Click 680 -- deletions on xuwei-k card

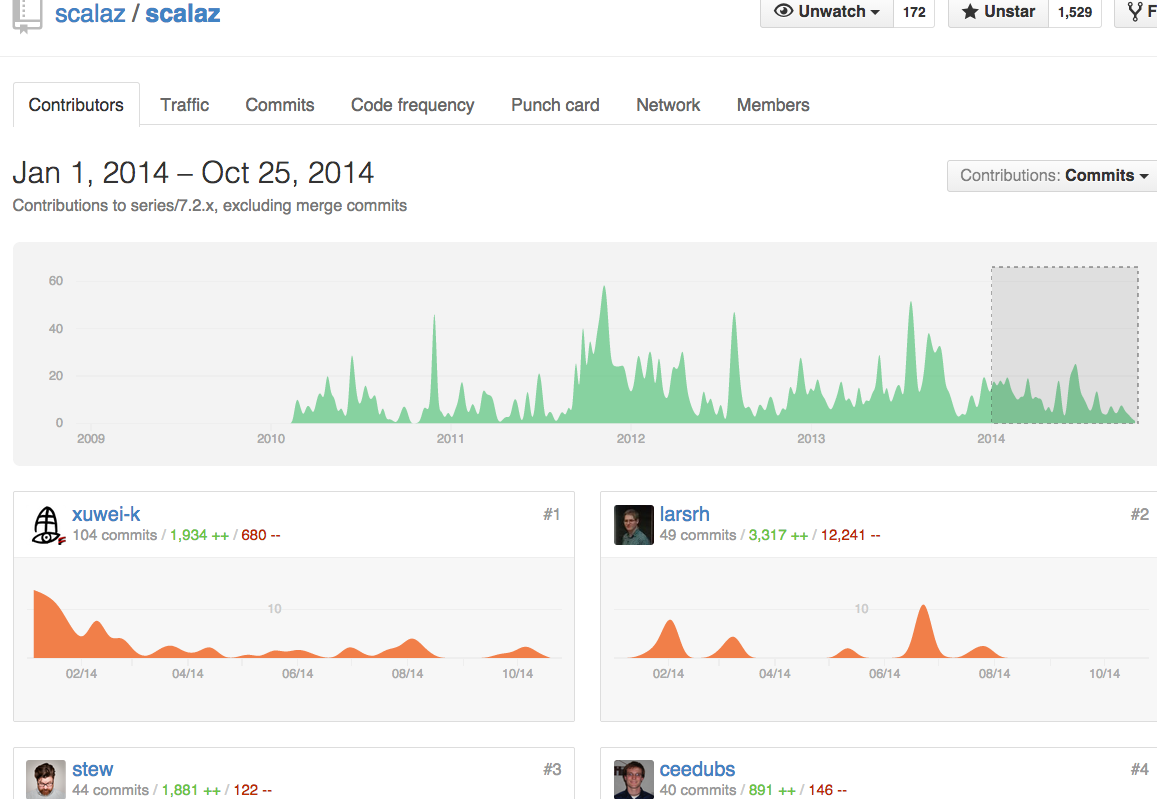[260, 535]
